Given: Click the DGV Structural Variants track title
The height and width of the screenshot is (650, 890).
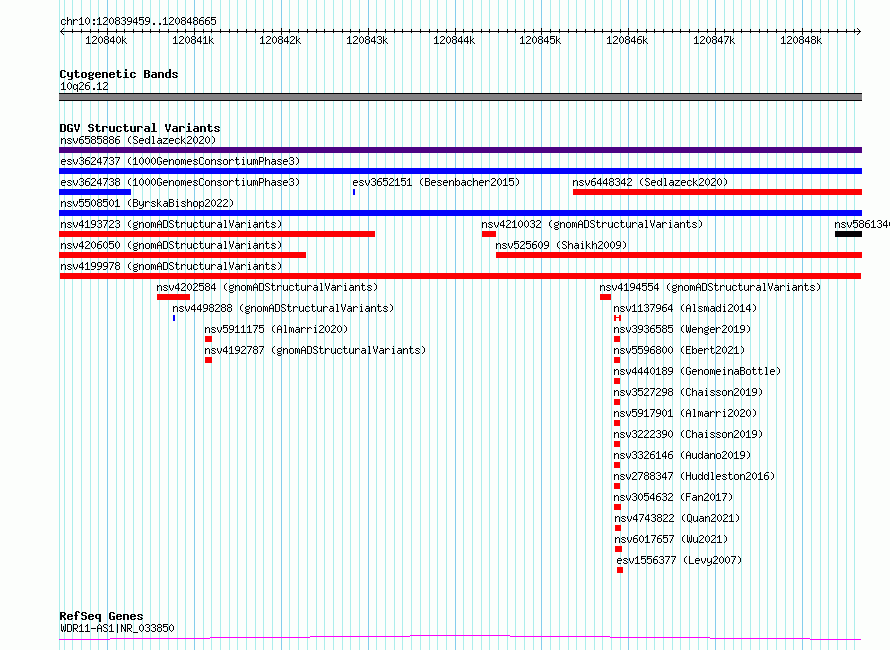Looking at the screenshot, I should (x=140, y=128).
